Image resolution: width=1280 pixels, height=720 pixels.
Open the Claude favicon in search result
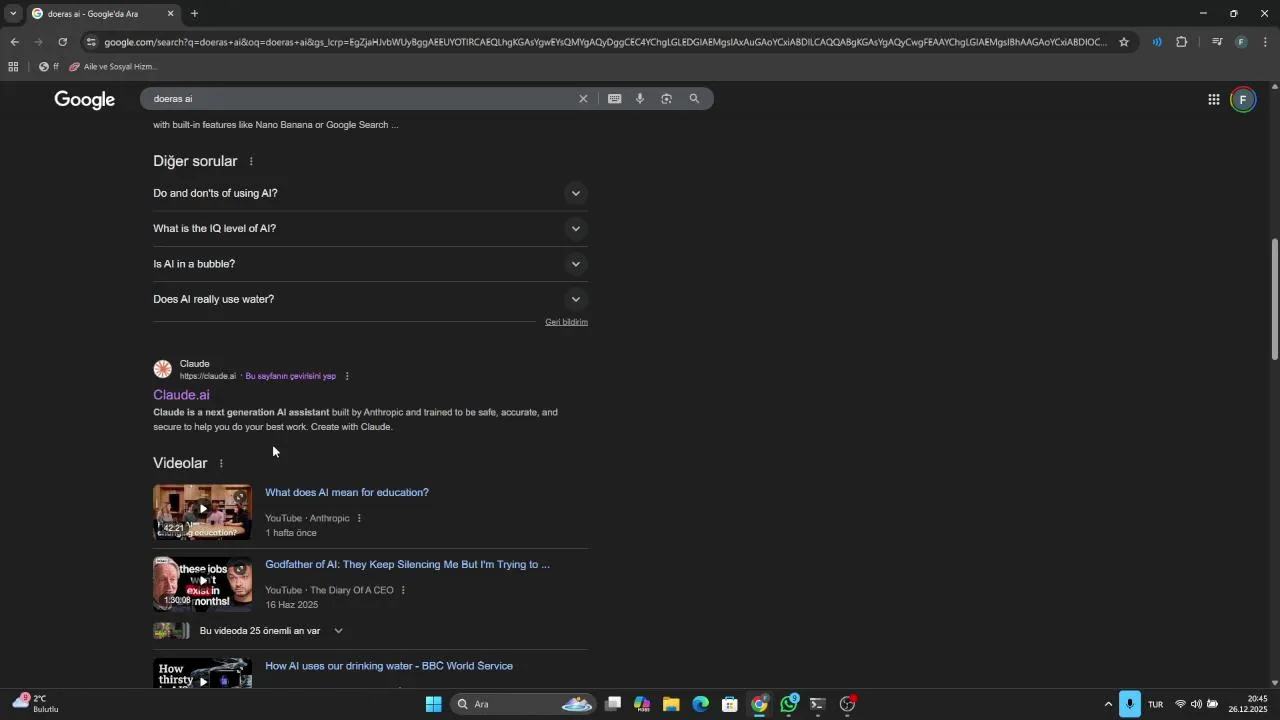[162, 369]
